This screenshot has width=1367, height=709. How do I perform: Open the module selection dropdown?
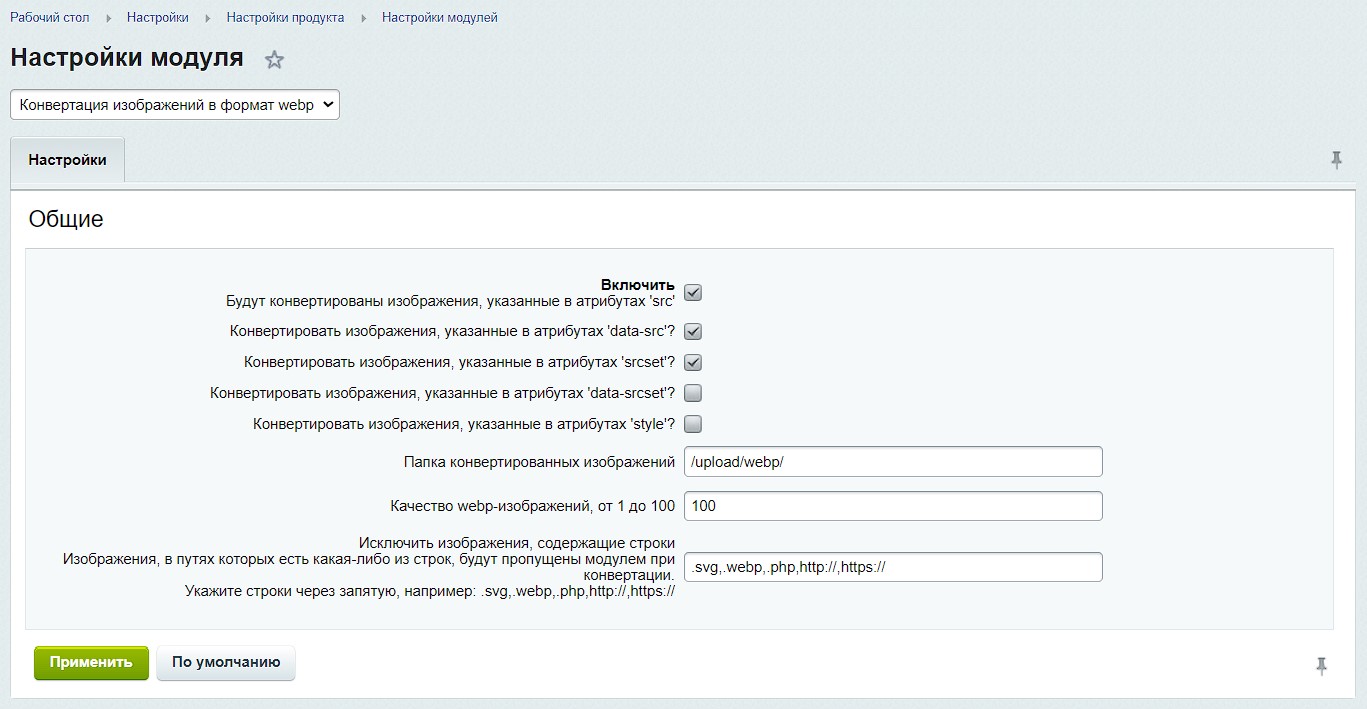(x=175, y=105)
